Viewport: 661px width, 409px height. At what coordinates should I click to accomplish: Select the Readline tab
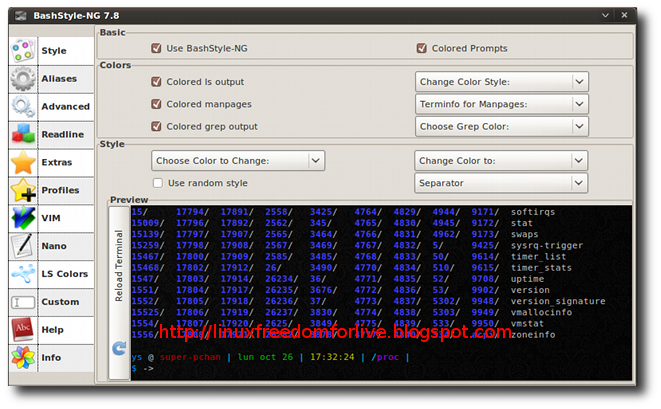(x=51, y=134)
